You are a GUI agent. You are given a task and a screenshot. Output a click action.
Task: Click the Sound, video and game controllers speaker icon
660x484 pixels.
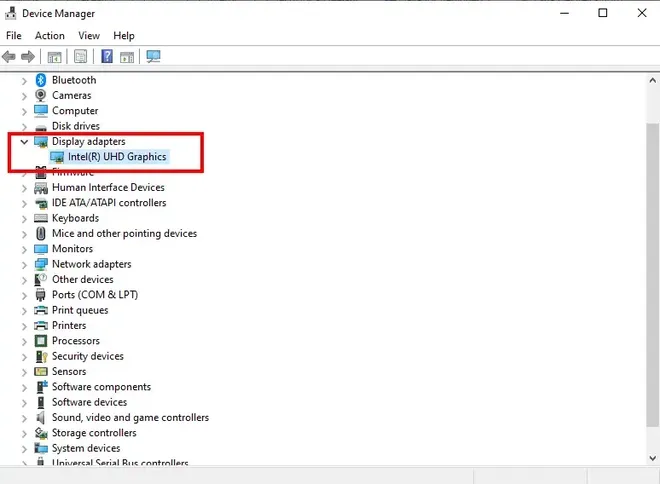pos(40,418)
